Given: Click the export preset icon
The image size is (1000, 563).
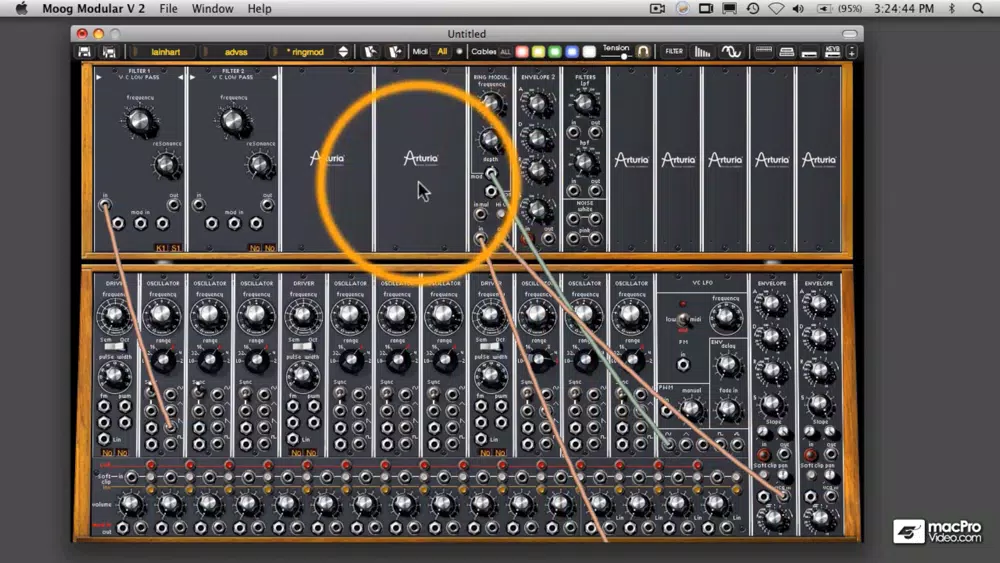Looking at the screenshot, I should pyautogui.click(x=395, y=52).
